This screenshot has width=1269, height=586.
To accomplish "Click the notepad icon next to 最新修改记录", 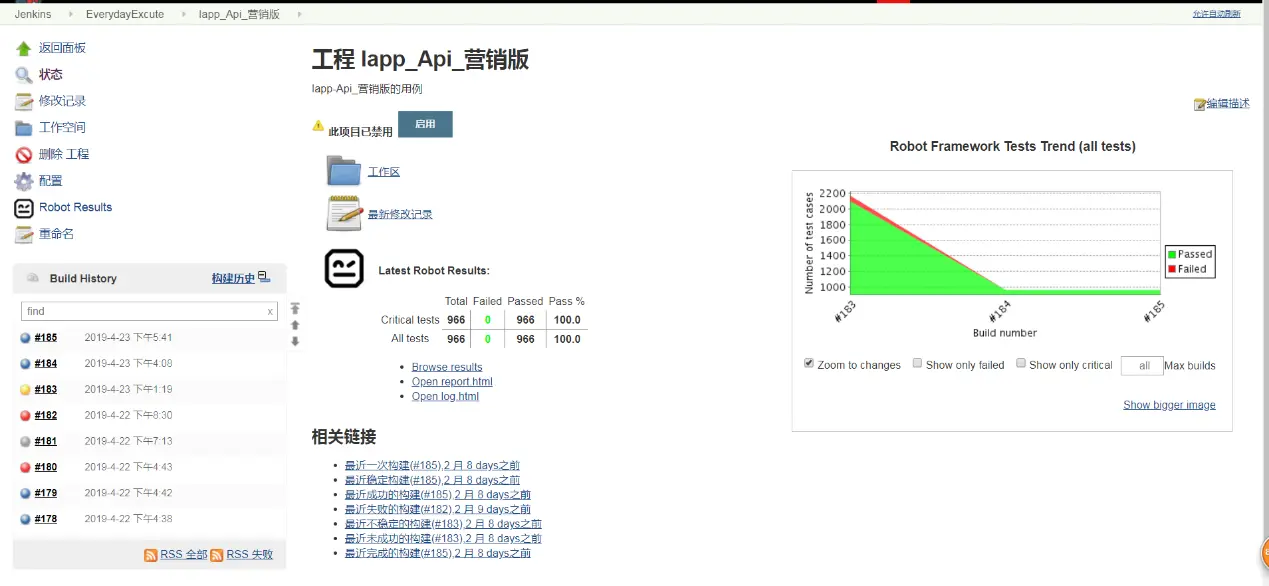I will (344, 213).
